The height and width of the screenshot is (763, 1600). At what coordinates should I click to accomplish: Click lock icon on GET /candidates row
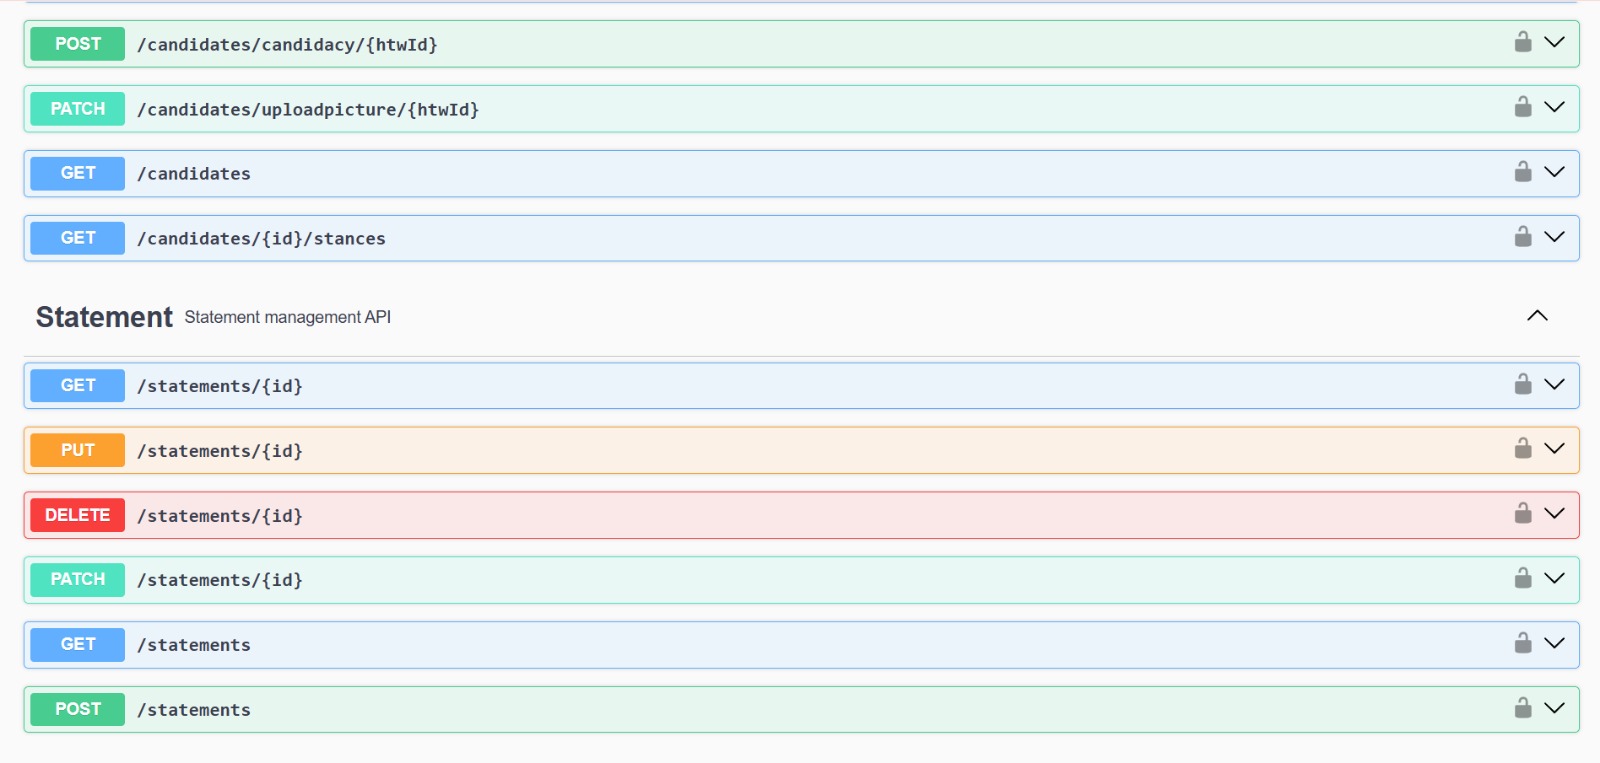pos(1523,172)
